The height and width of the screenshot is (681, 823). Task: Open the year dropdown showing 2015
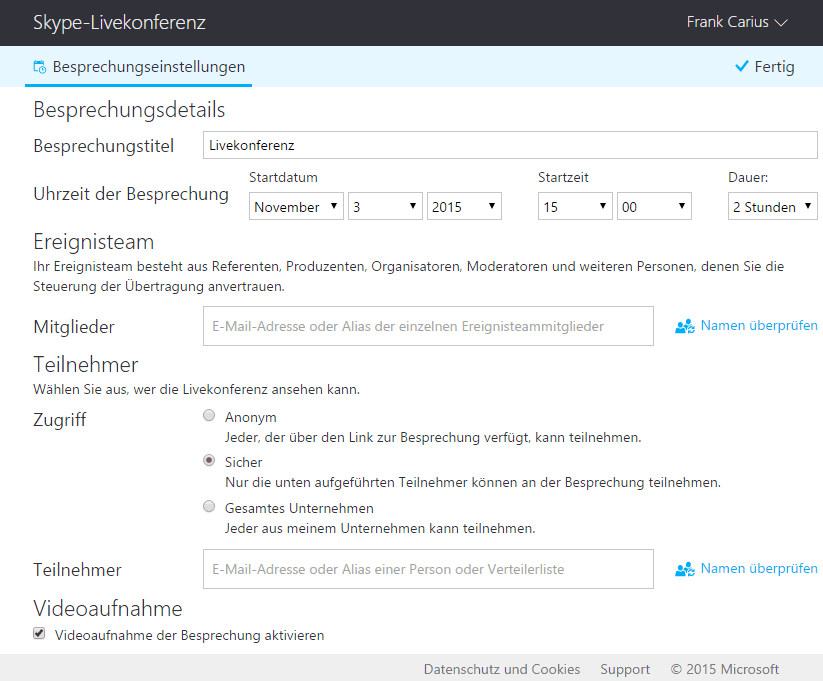tap(464, 206)
